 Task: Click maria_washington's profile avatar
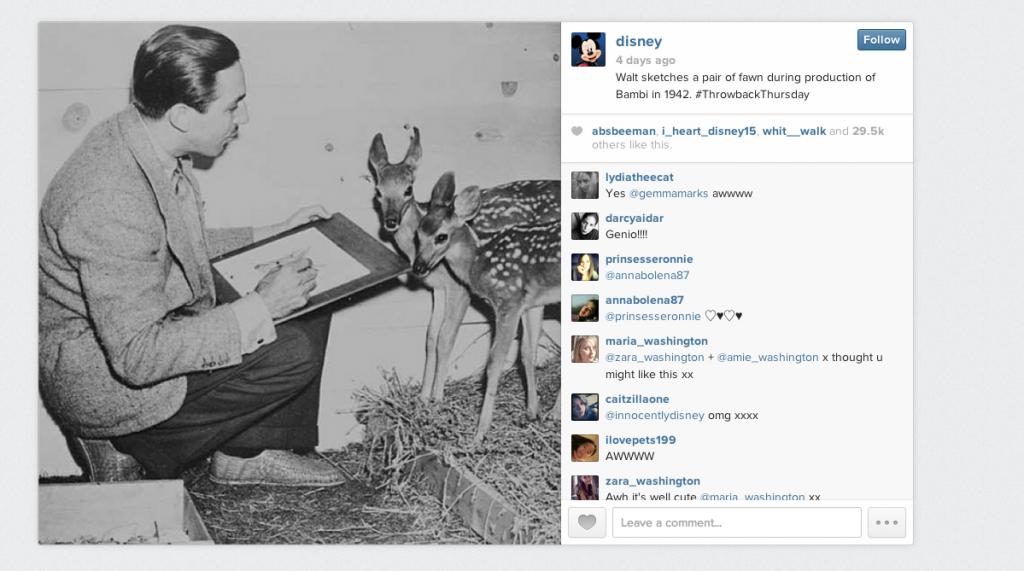pyautogui.click(x=584, y=350)
